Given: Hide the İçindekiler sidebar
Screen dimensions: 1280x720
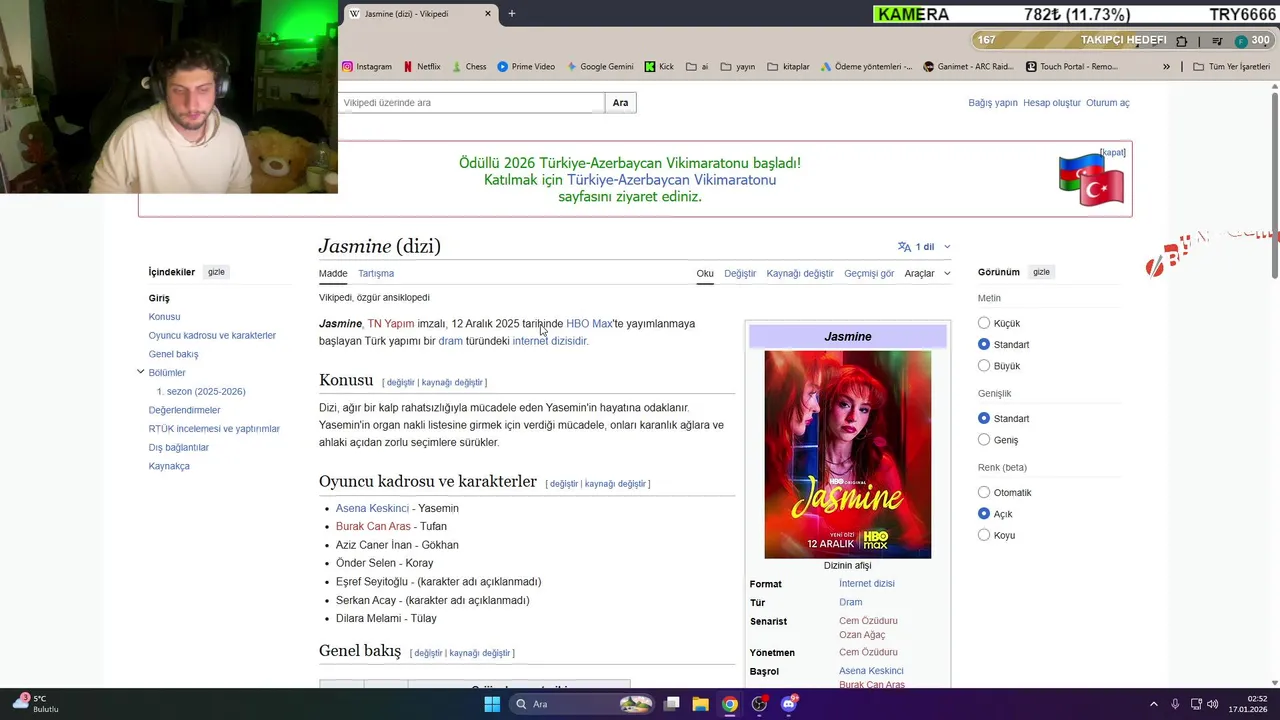Looking at the screenshot, I should [216, 272].
